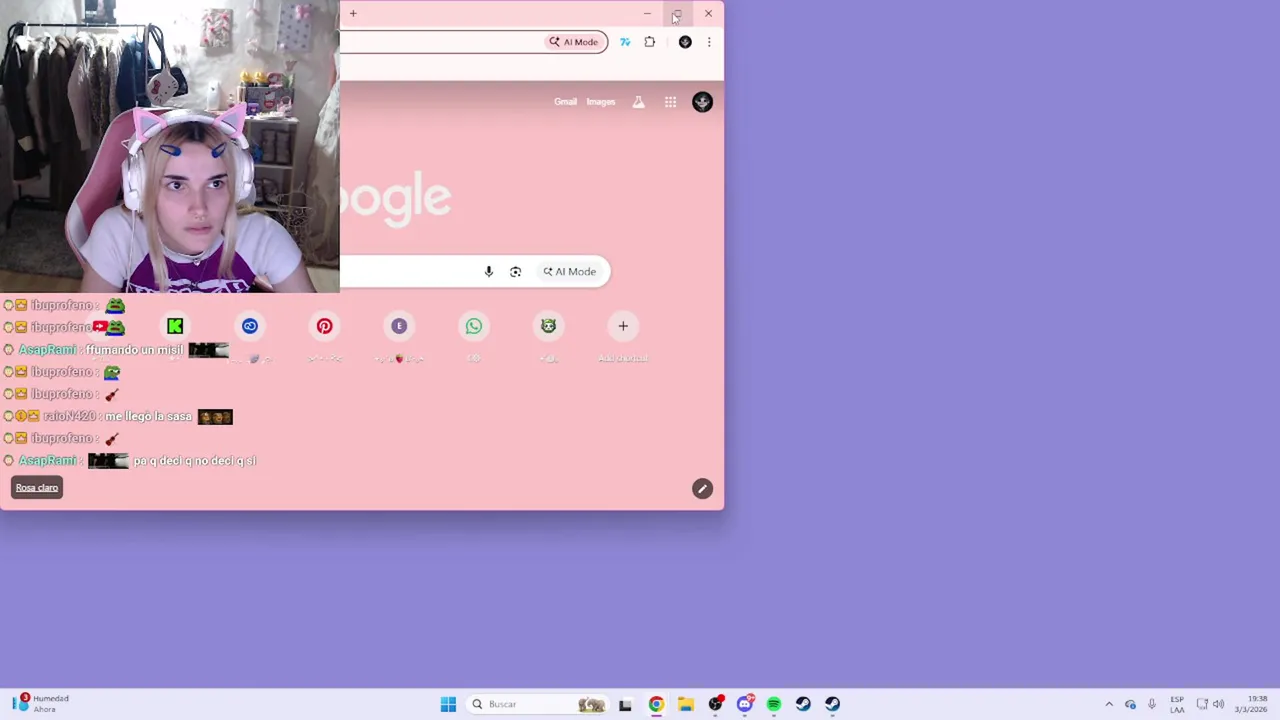Open the WhatsApp shortcut tile
This screenshot has height=720, width=1280.
[x=474, y=326]
